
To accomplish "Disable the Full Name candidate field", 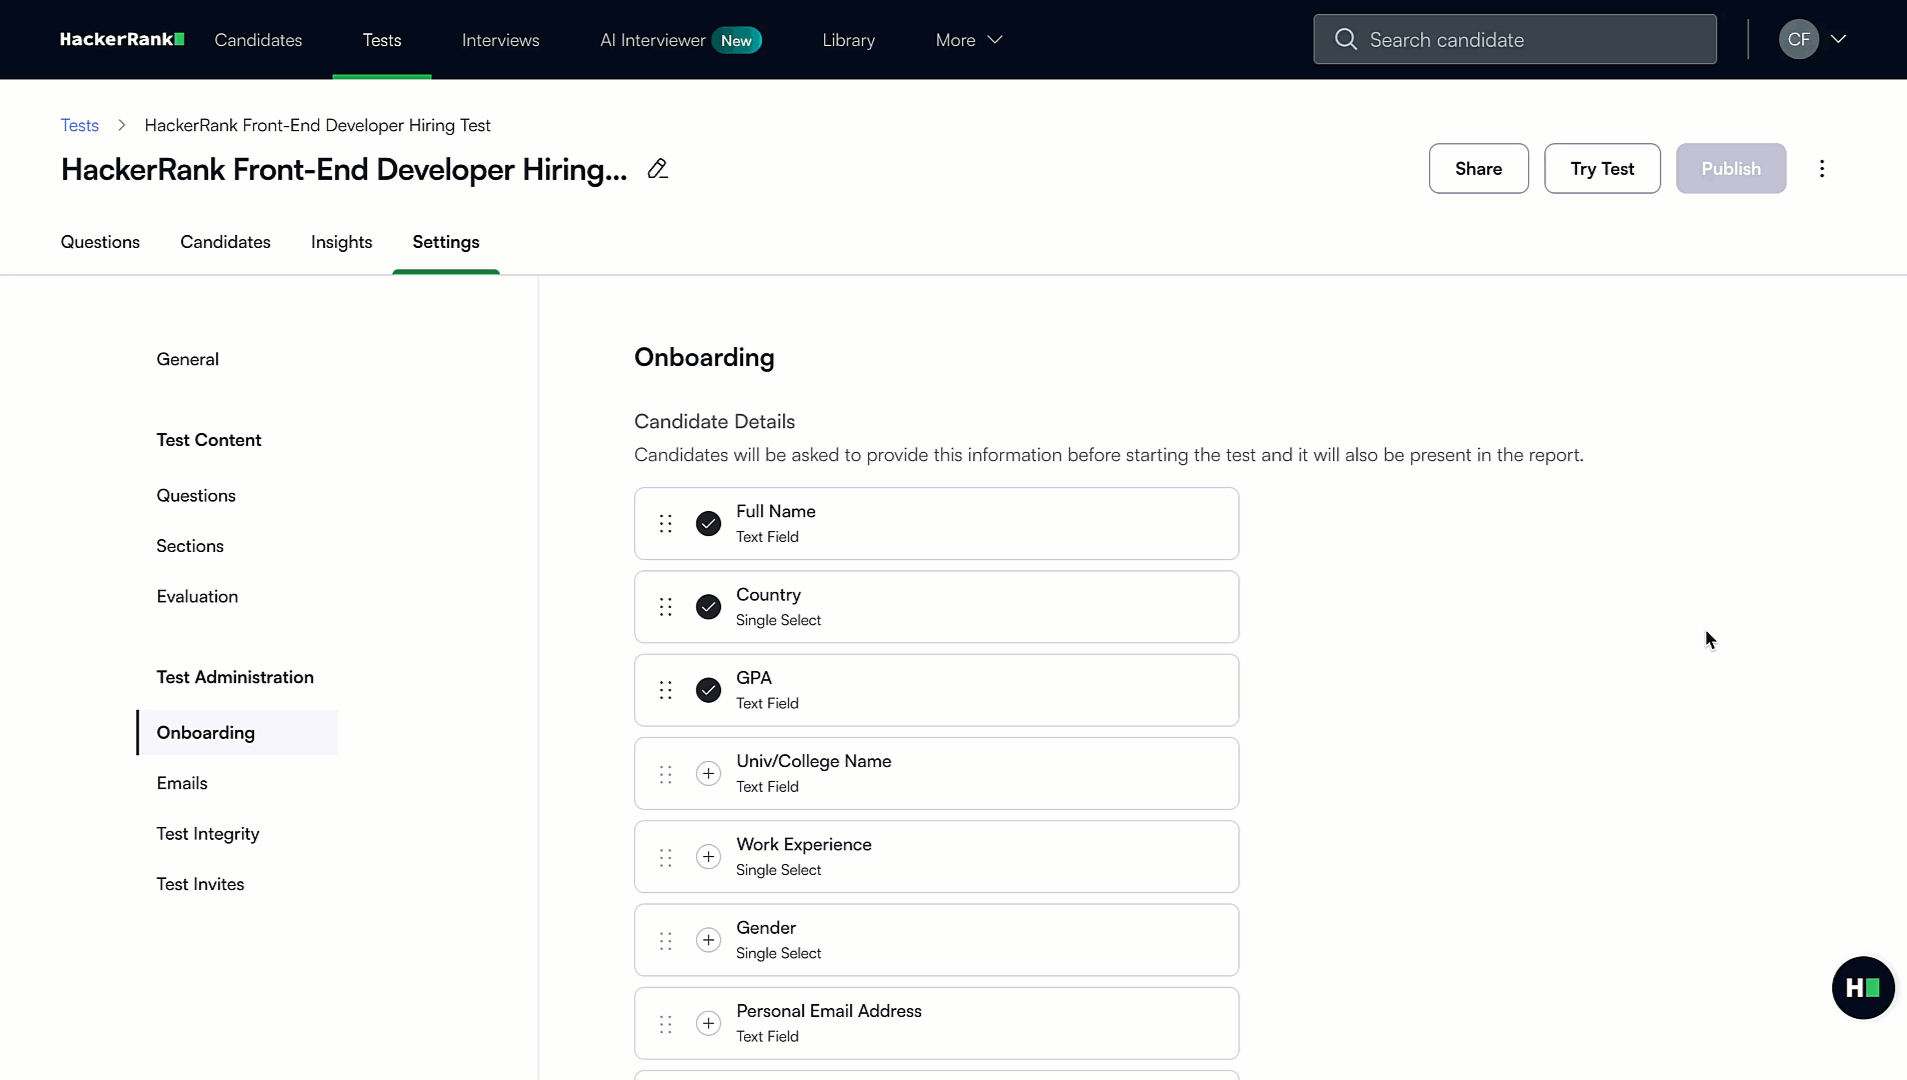I will coord(708,523).
